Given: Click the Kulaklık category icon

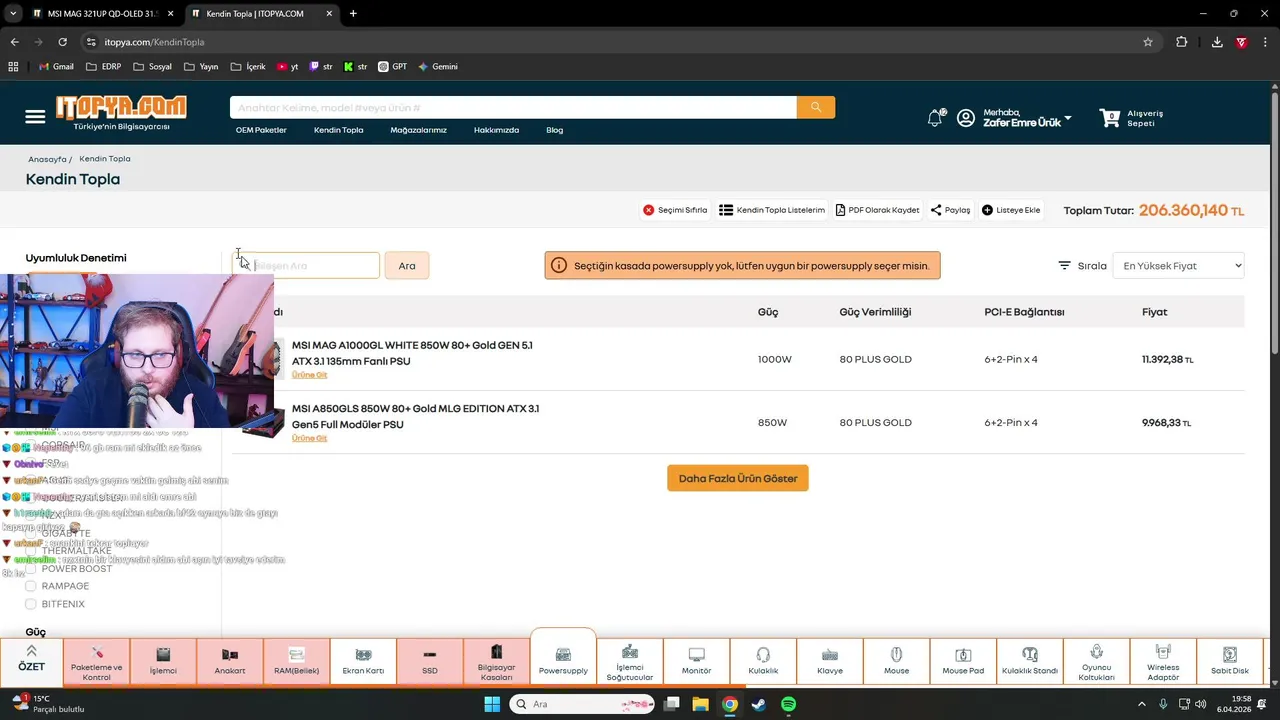Looking at the screenshot, I should tap(763, 654).
